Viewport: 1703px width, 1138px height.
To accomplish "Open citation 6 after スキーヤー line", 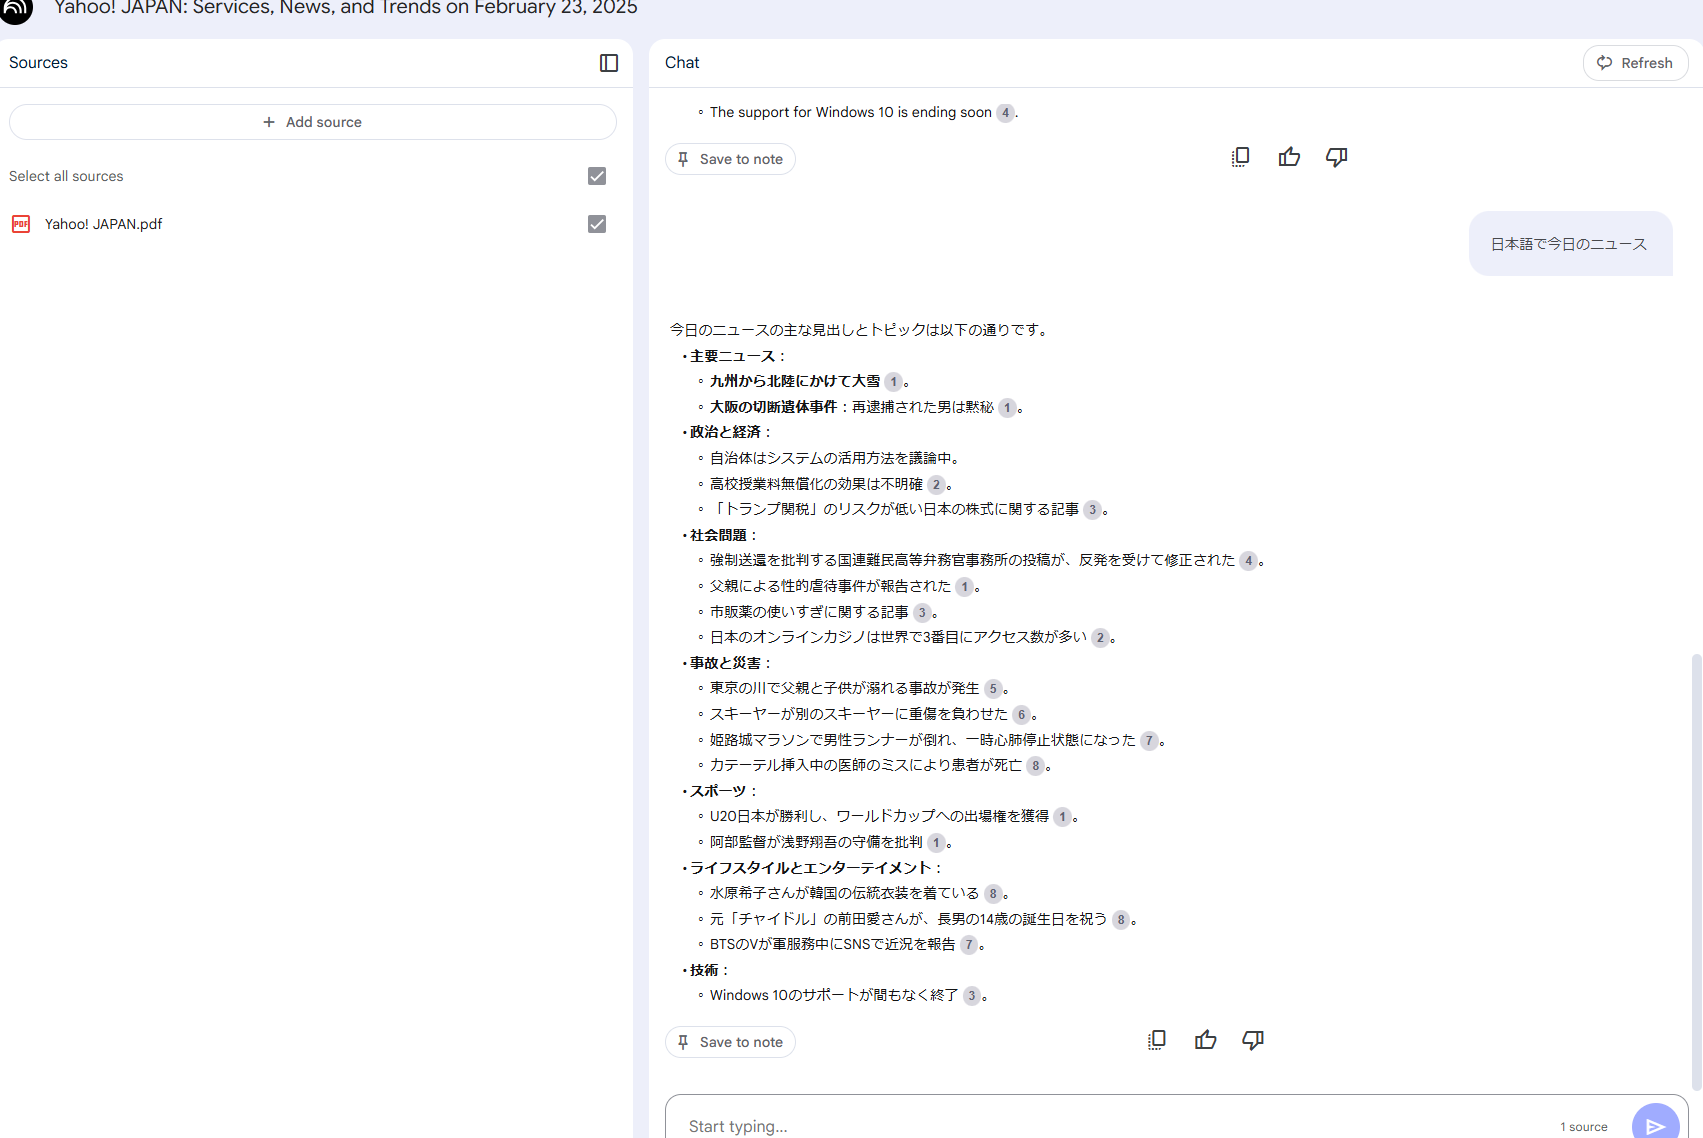I will coord(1021,715).
